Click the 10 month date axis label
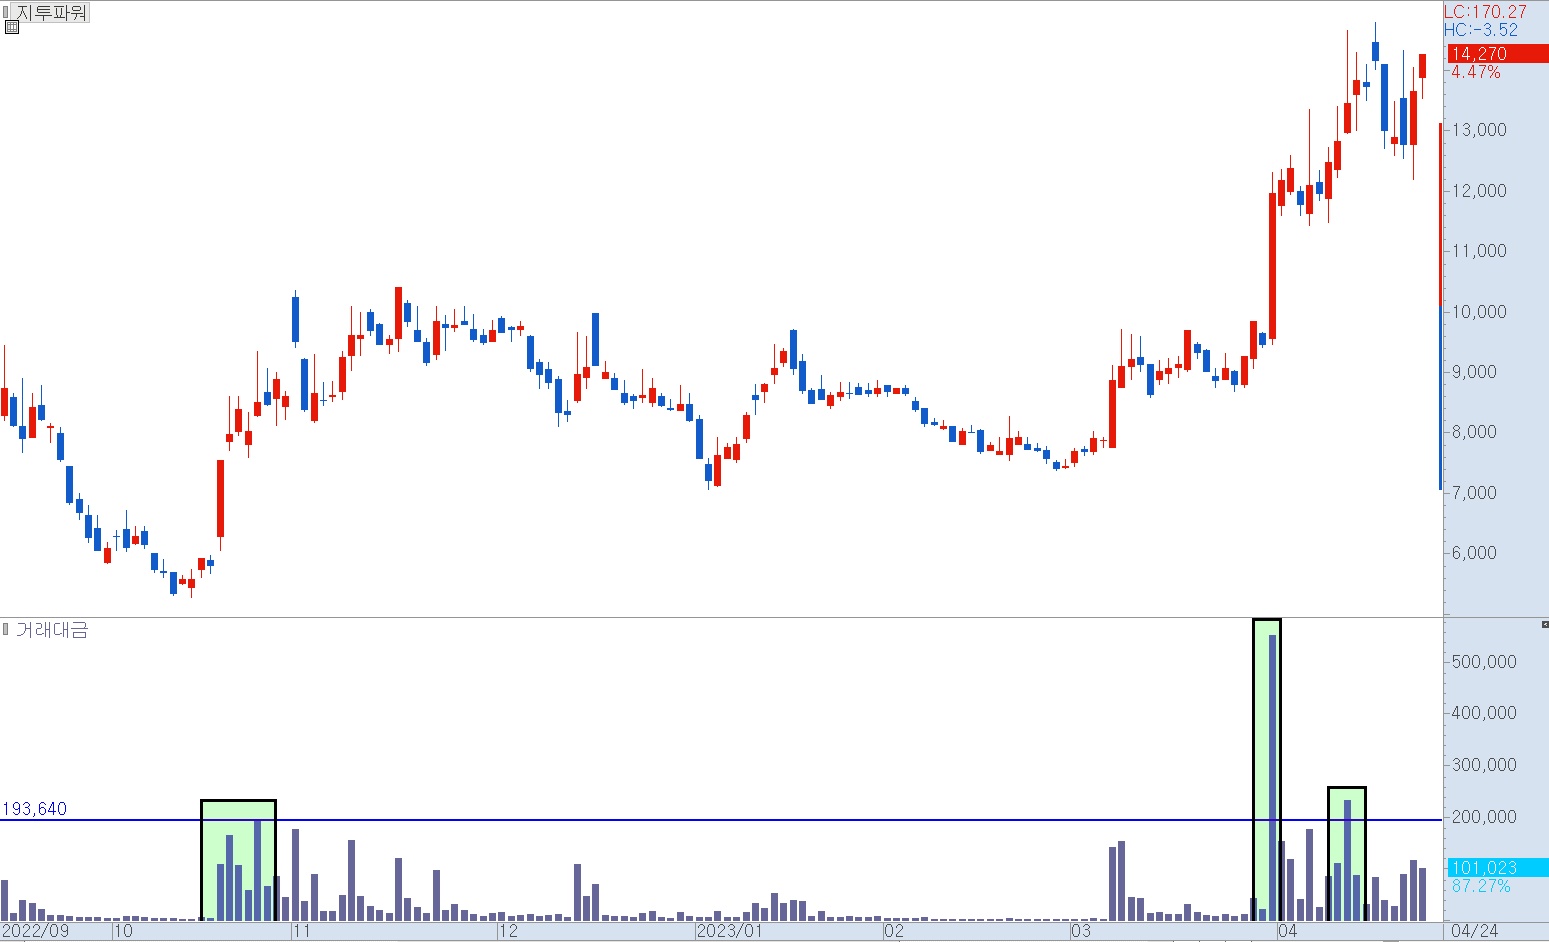The image size is (1549, 942). pyautogui.click(x=124, y=932)
